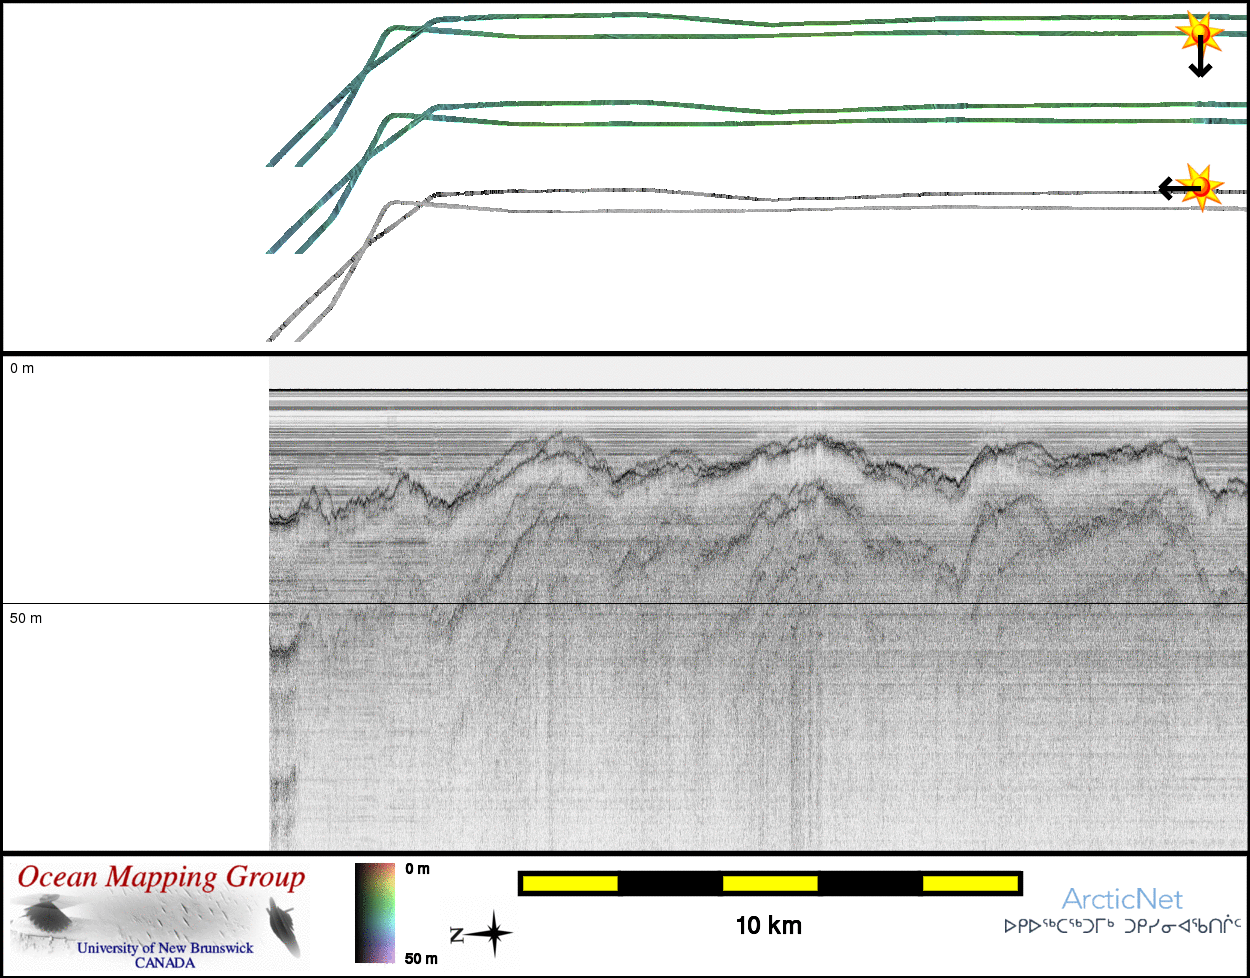Open the Ocean Mapping Group title link

tap(161, 878)
